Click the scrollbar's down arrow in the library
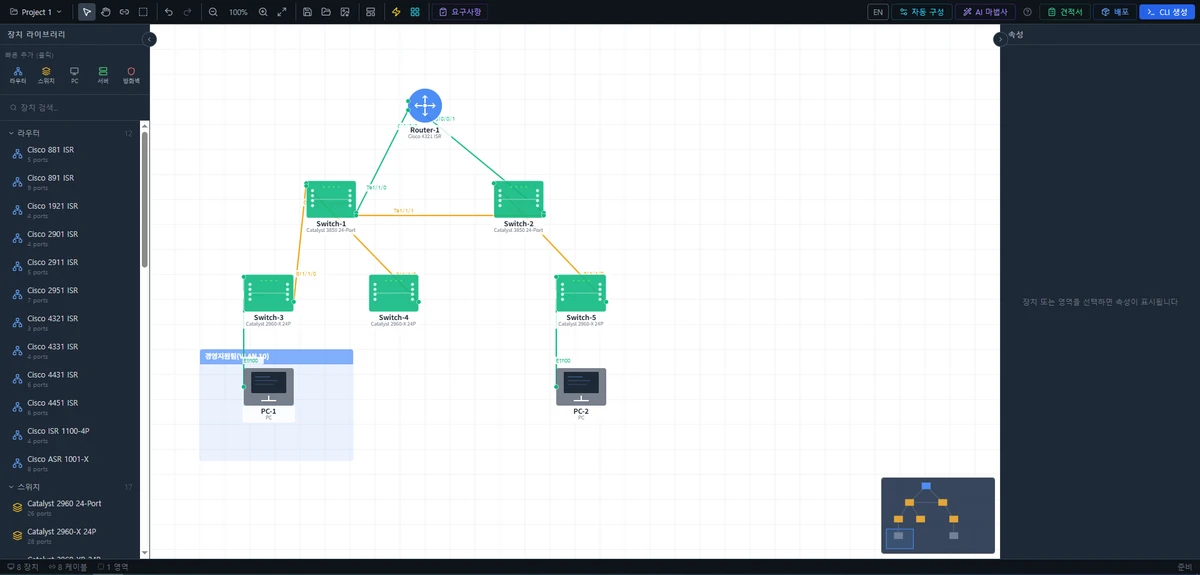This screenshot has height=575, width=1200. coord(145,553)
